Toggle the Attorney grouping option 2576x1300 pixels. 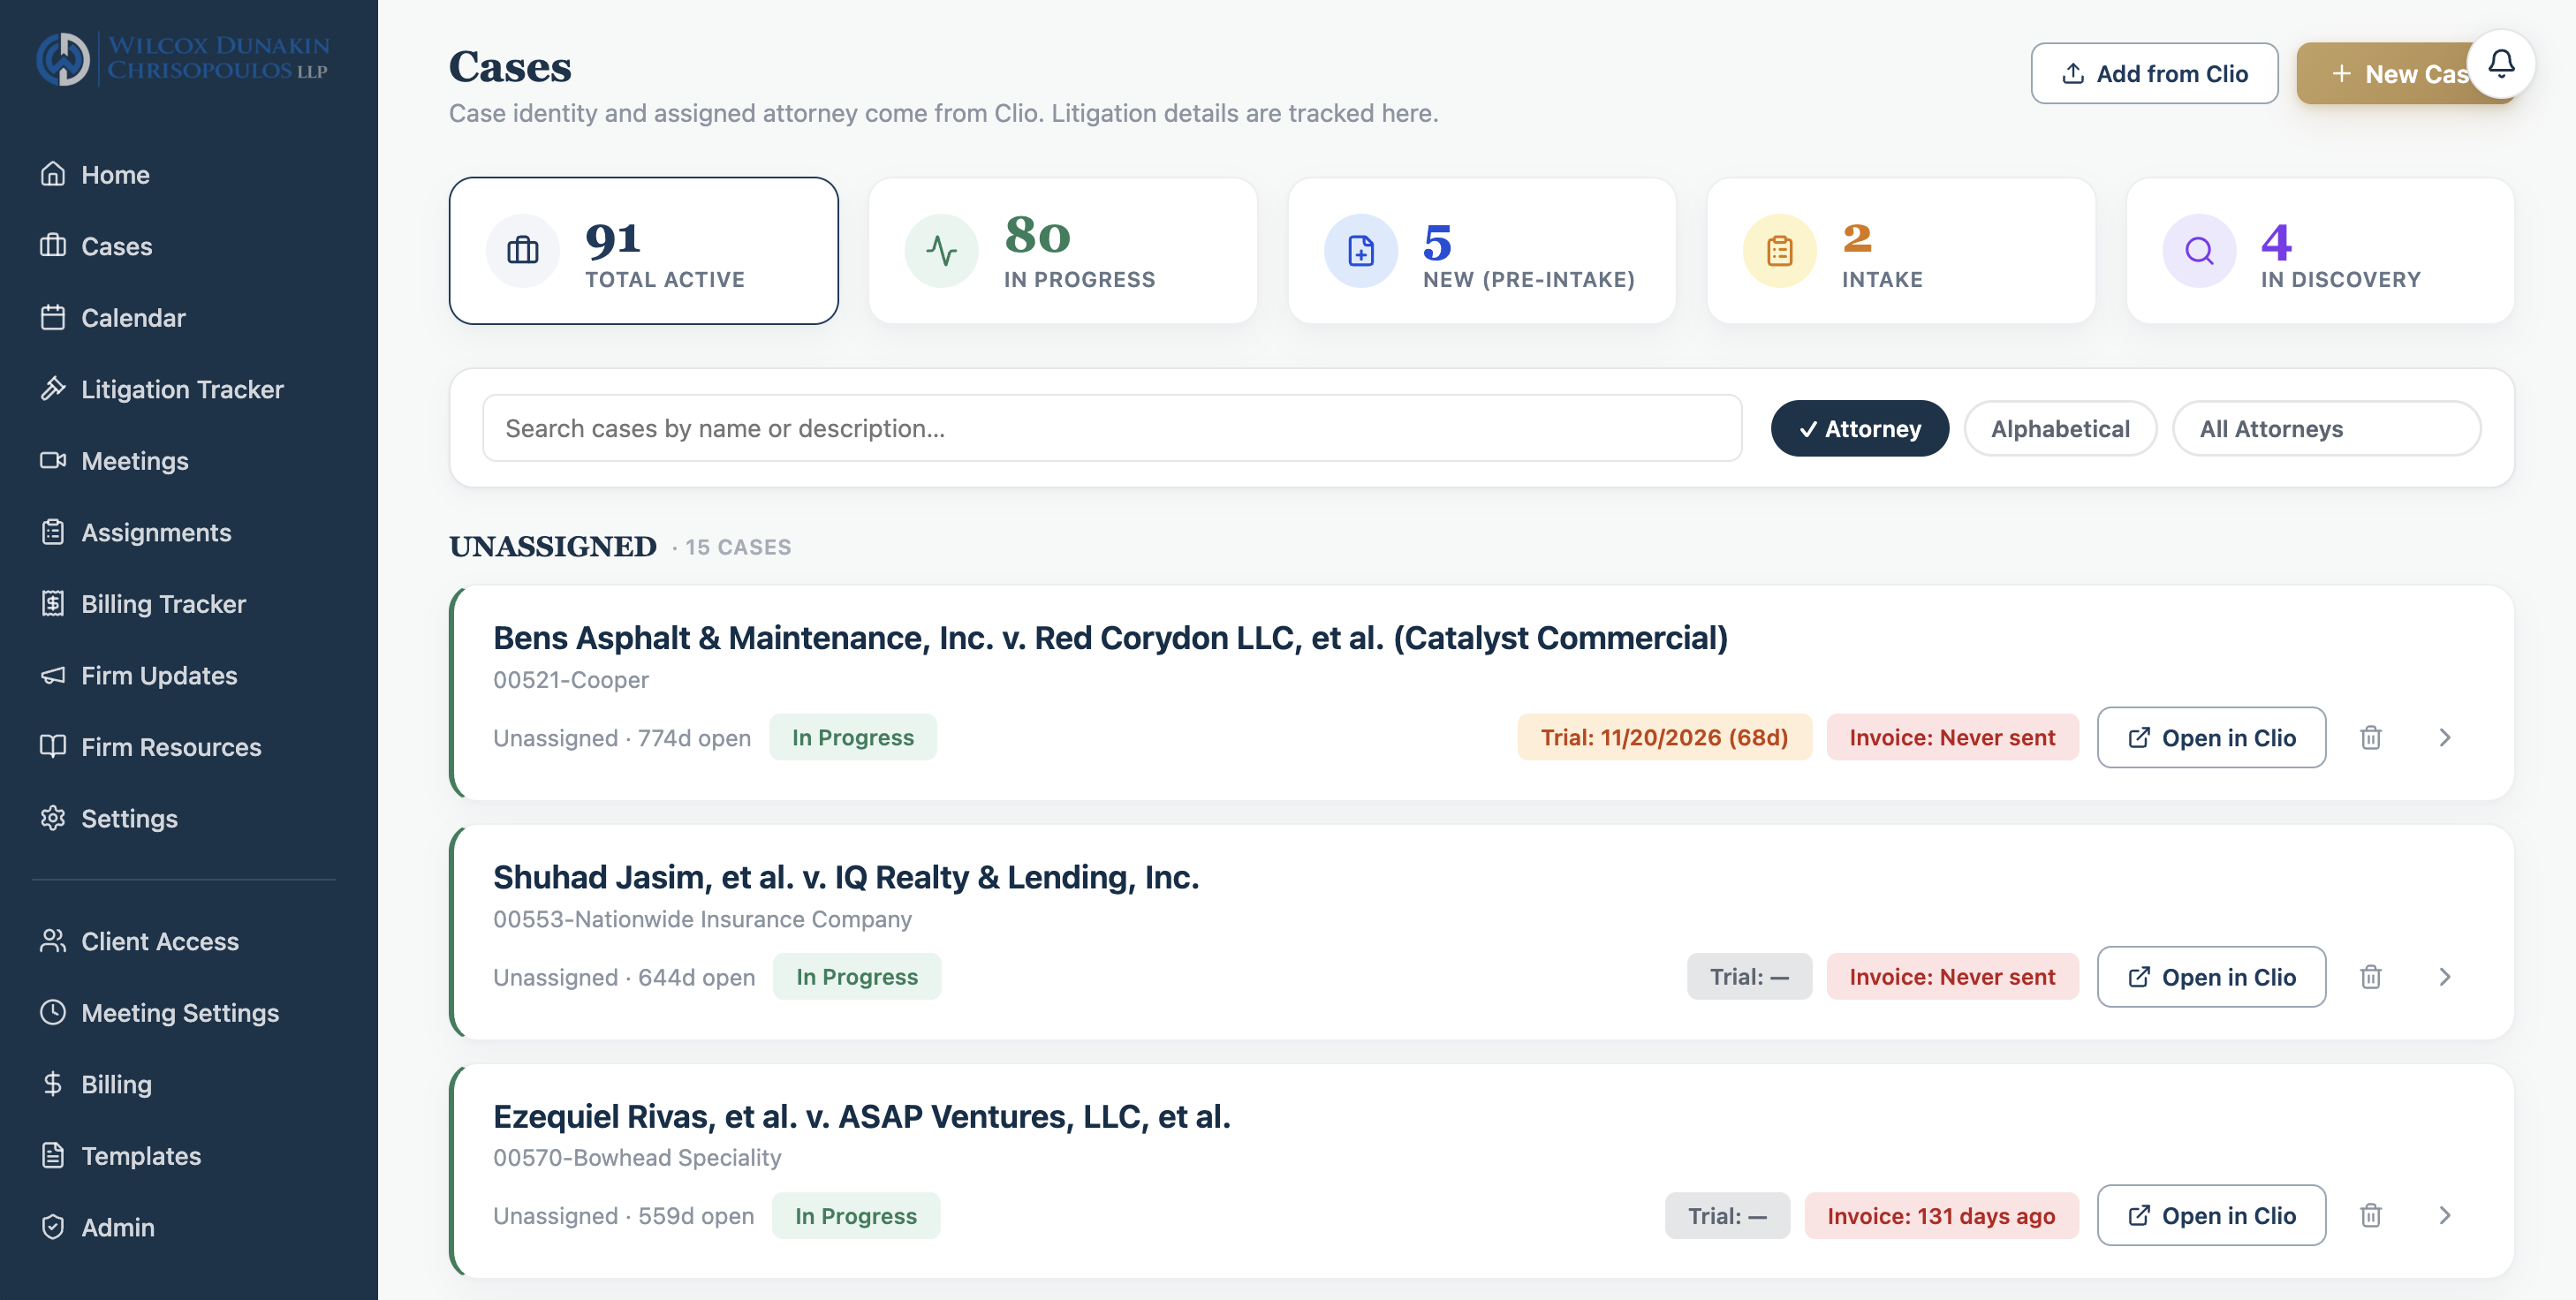pos(1859,428)
